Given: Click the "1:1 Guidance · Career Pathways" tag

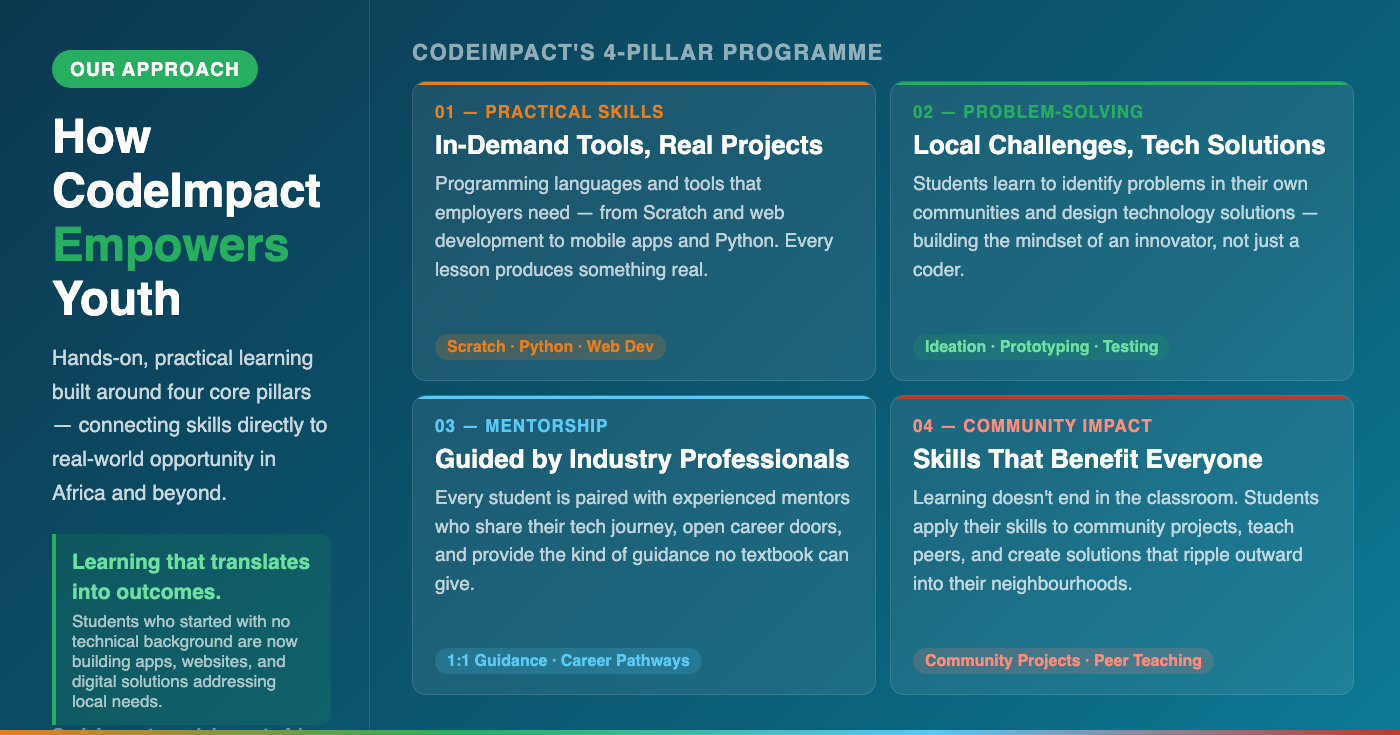Looking at the screenshot, I should [568, 661].
